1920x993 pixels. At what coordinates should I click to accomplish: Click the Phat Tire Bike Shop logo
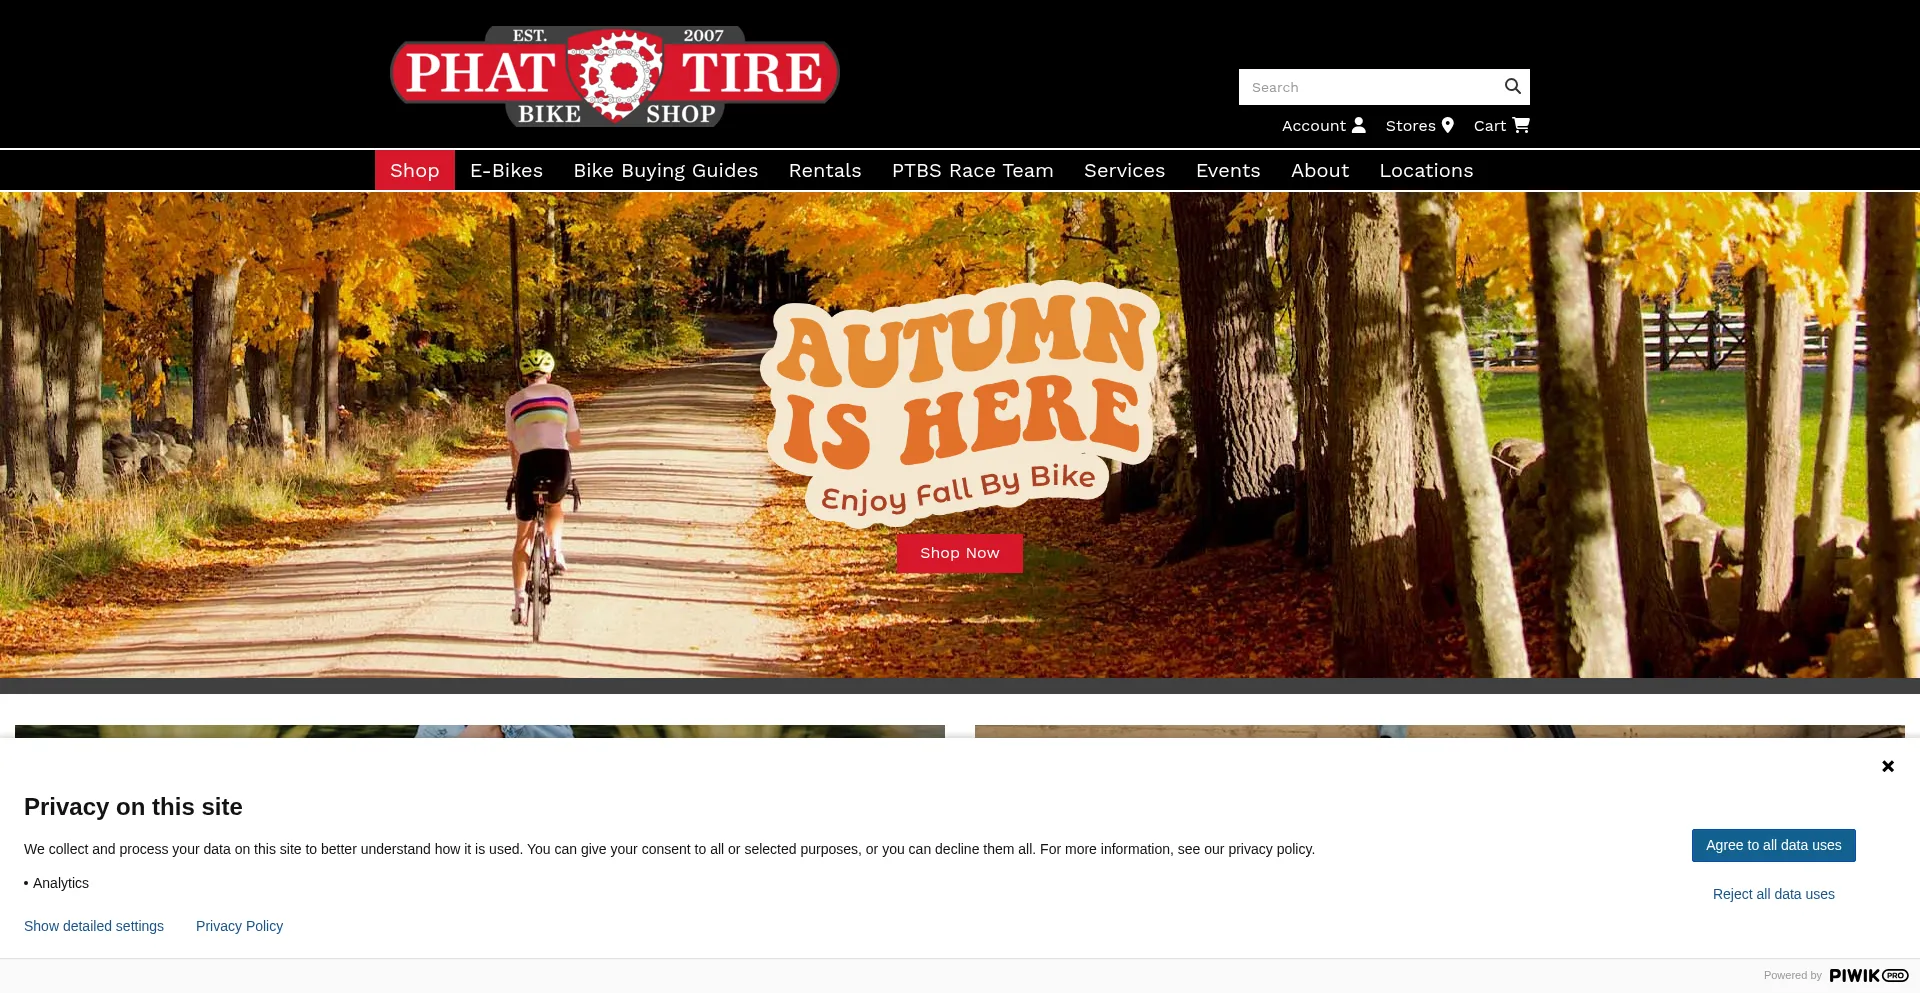(x=614, y=76)
